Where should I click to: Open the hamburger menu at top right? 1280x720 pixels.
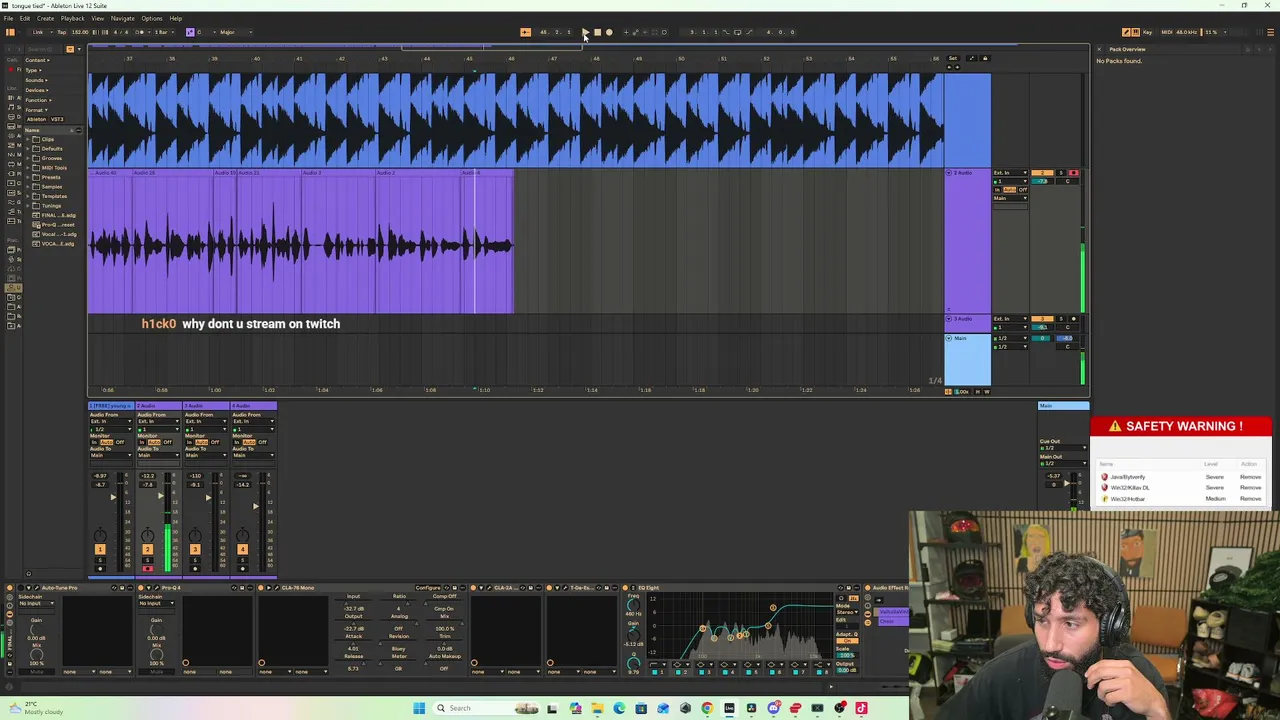point(1270,32)
